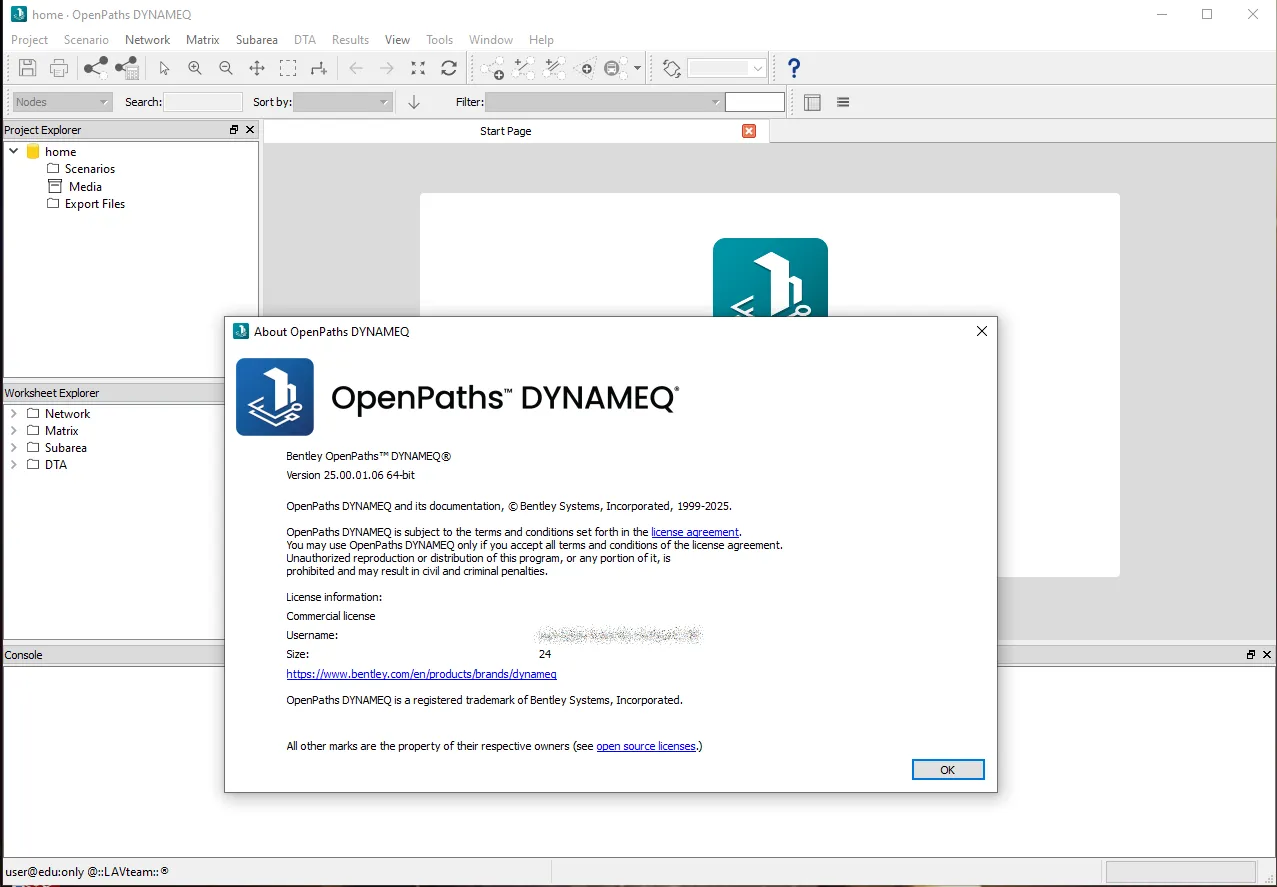Image resolution: width=1277 pixels, height=887 pixels.
Task: Collapse the home project node
Action: point(14,152)
